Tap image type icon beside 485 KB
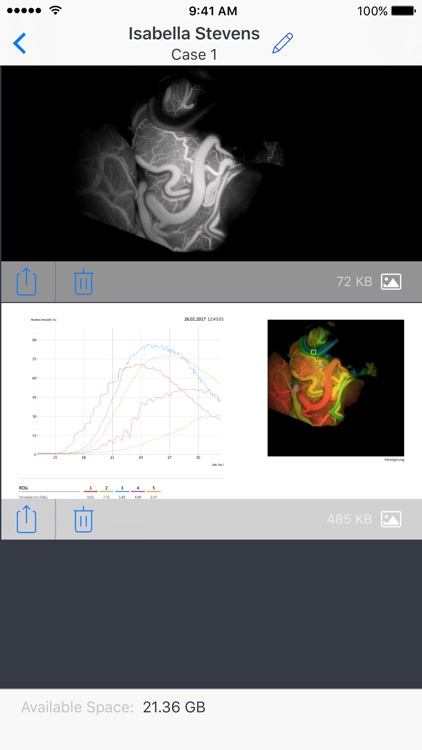The image size is (422, 750). [x=391, y=519]
